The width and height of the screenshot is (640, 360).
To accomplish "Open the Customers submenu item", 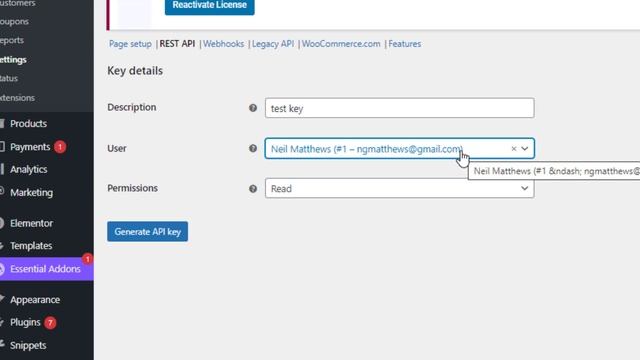I will point(17,3).
